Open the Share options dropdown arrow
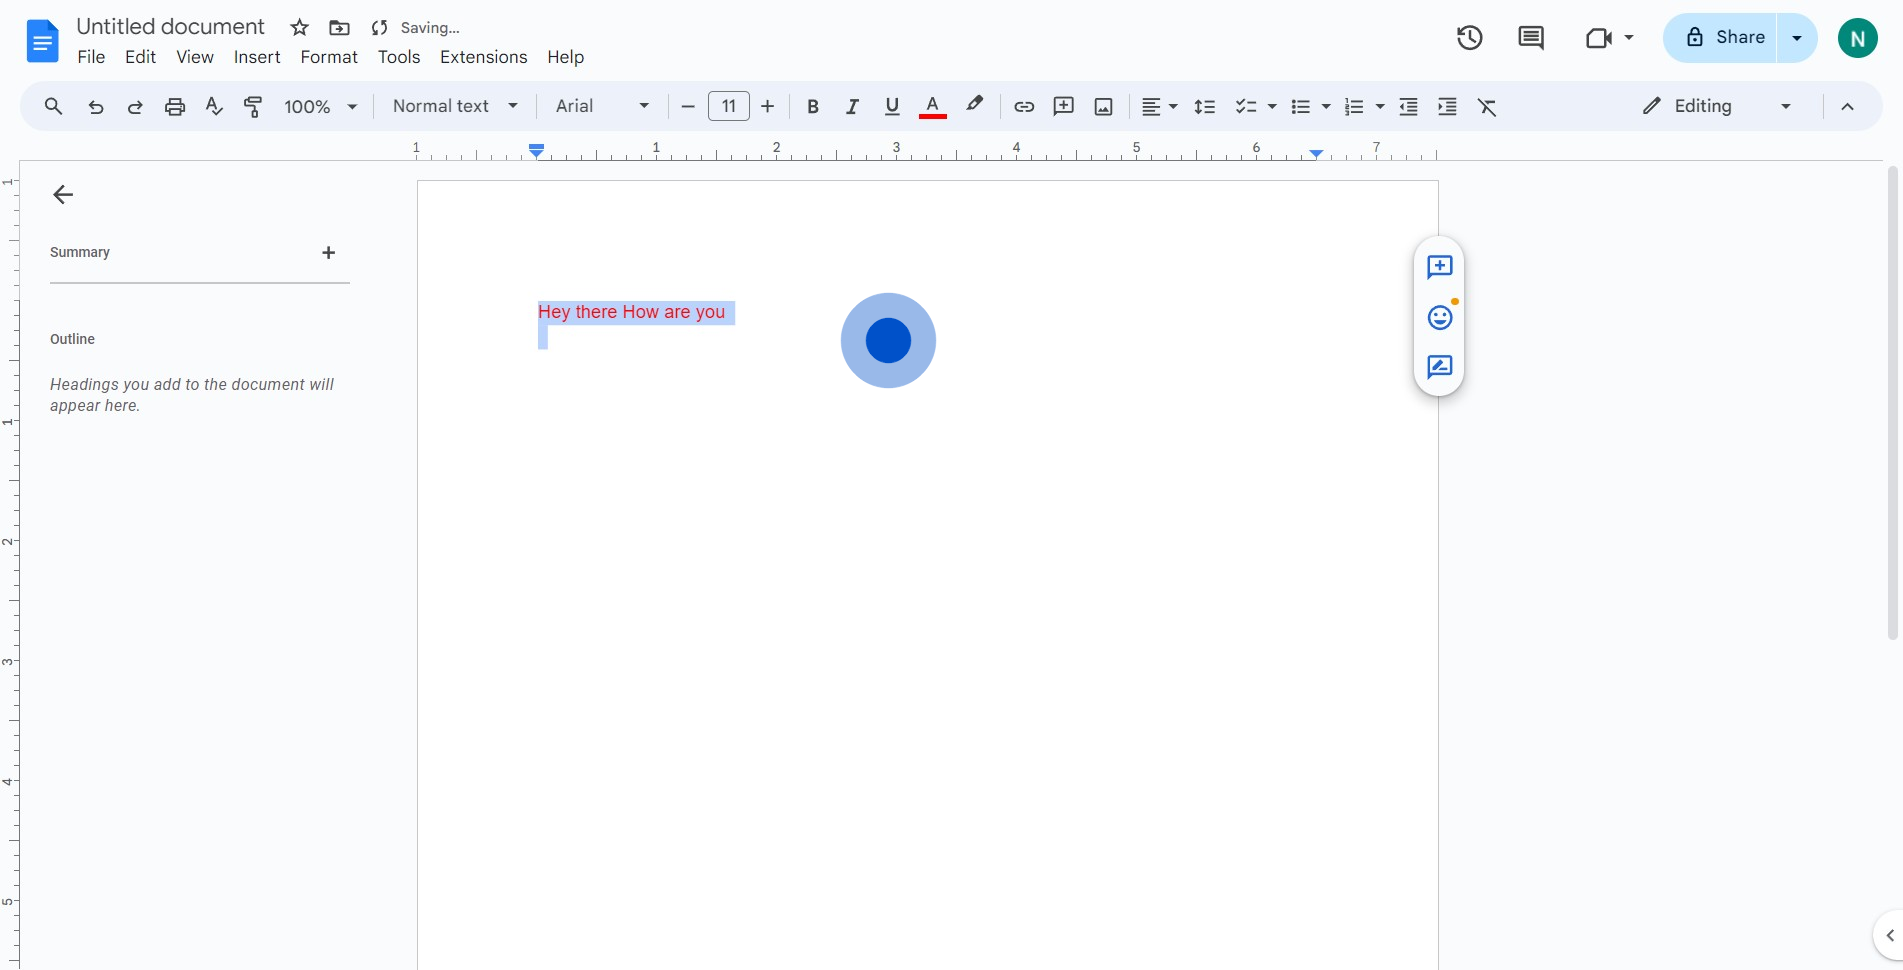Viewport: 1903px width, 970px height. click(1797, 38)
